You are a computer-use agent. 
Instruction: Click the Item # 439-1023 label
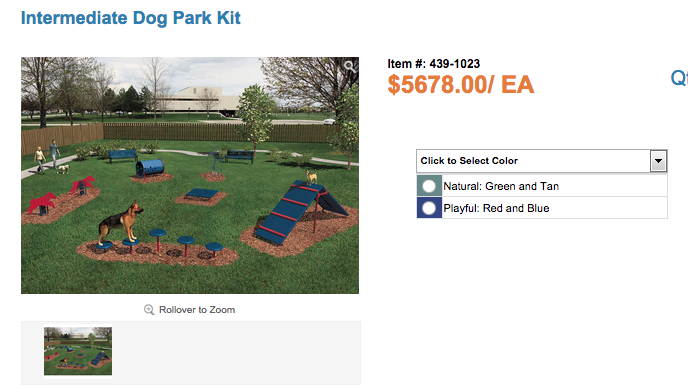point(434,64)
